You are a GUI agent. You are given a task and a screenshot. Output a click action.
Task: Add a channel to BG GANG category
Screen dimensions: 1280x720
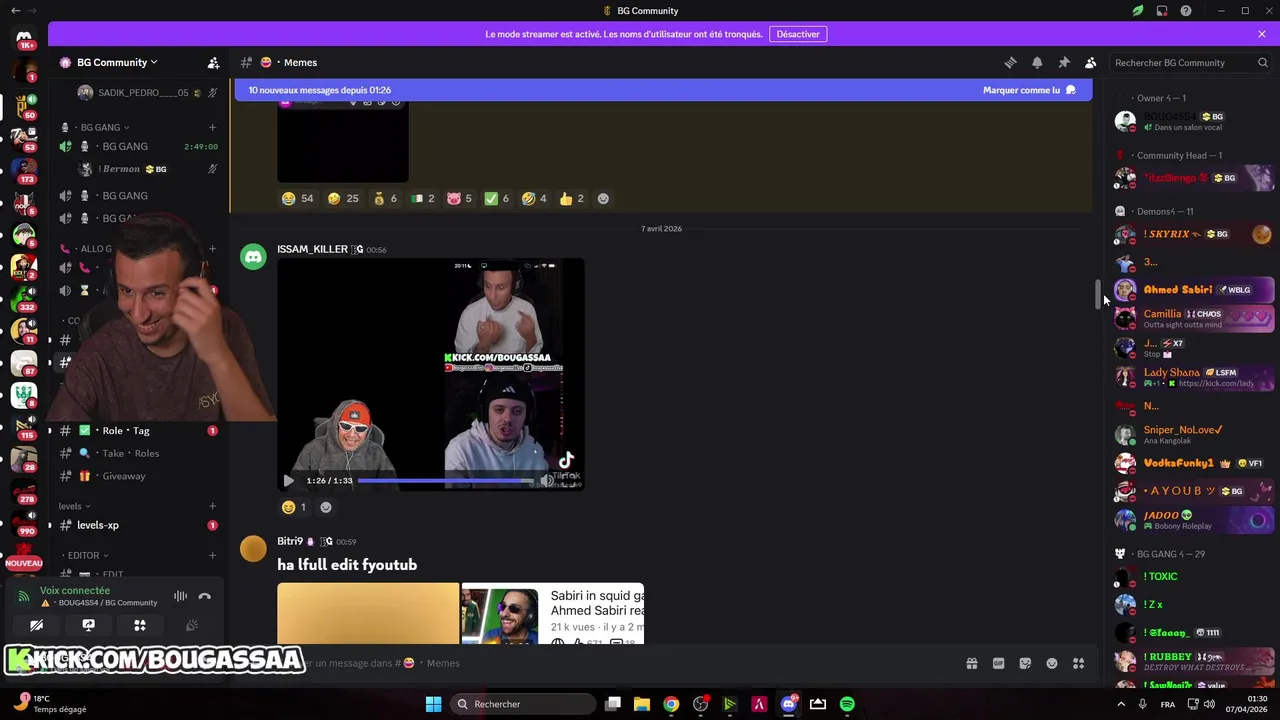click(212, 127)
